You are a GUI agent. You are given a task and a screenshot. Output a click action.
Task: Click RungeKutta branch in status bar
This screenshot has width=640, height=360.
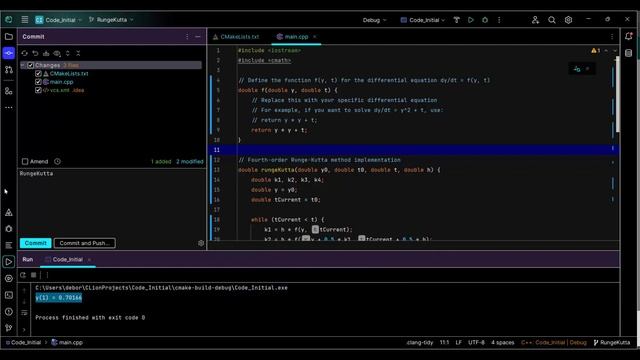tap(611, 342)
